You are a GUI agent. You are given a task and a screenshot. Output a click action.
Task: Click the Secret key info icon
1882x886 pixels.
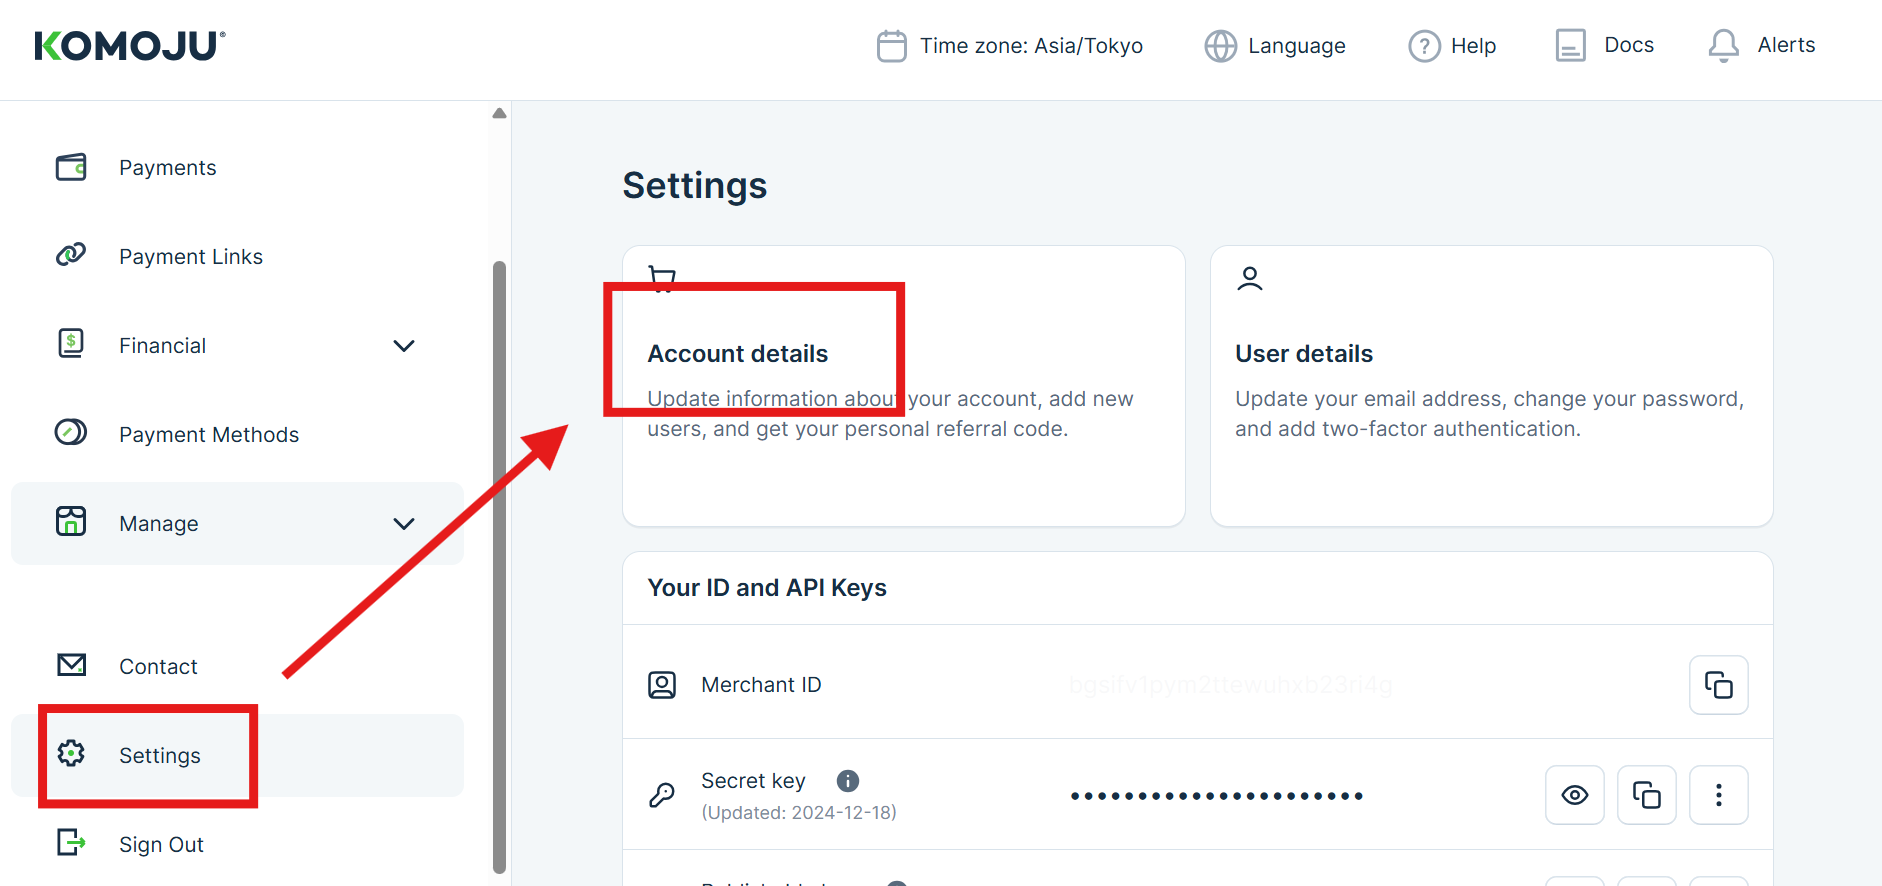point(848,781)
